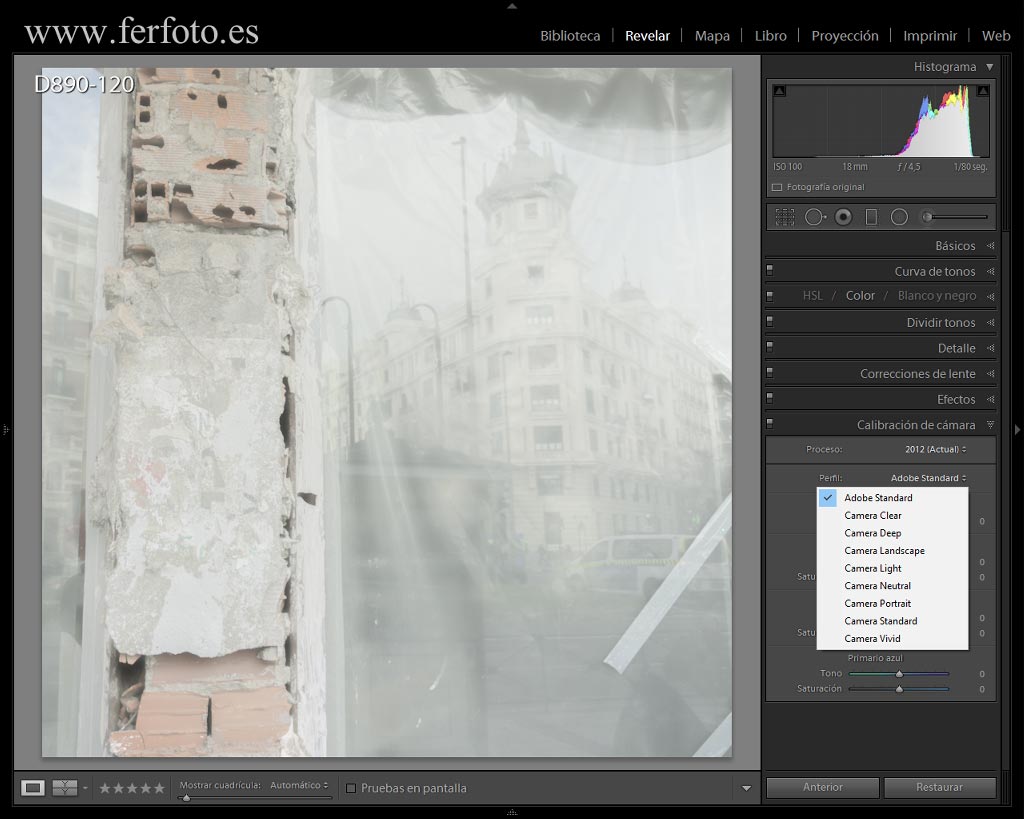This screenshot has height=819, width=1024.
Task: Choose Camera Neutral profile
Action: coord(892,586)
